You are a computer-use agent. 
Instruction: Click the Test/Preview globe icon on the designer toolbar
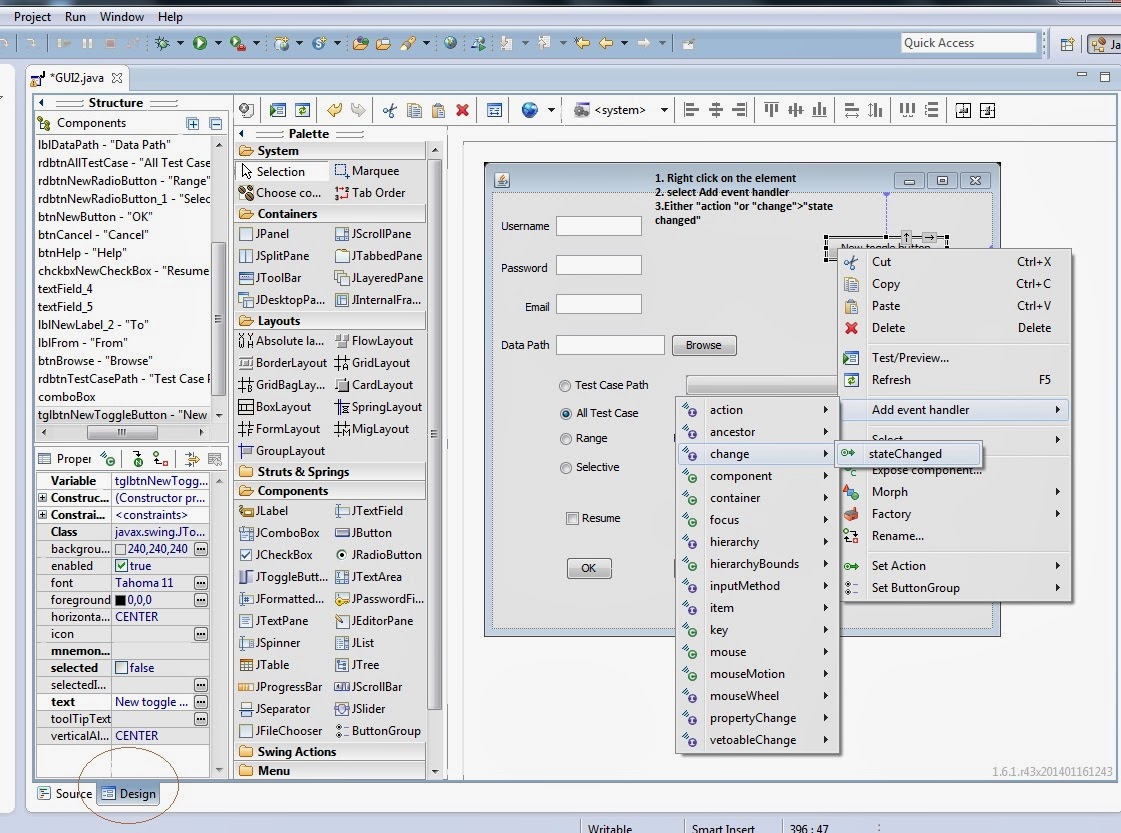tap(530, 111)
